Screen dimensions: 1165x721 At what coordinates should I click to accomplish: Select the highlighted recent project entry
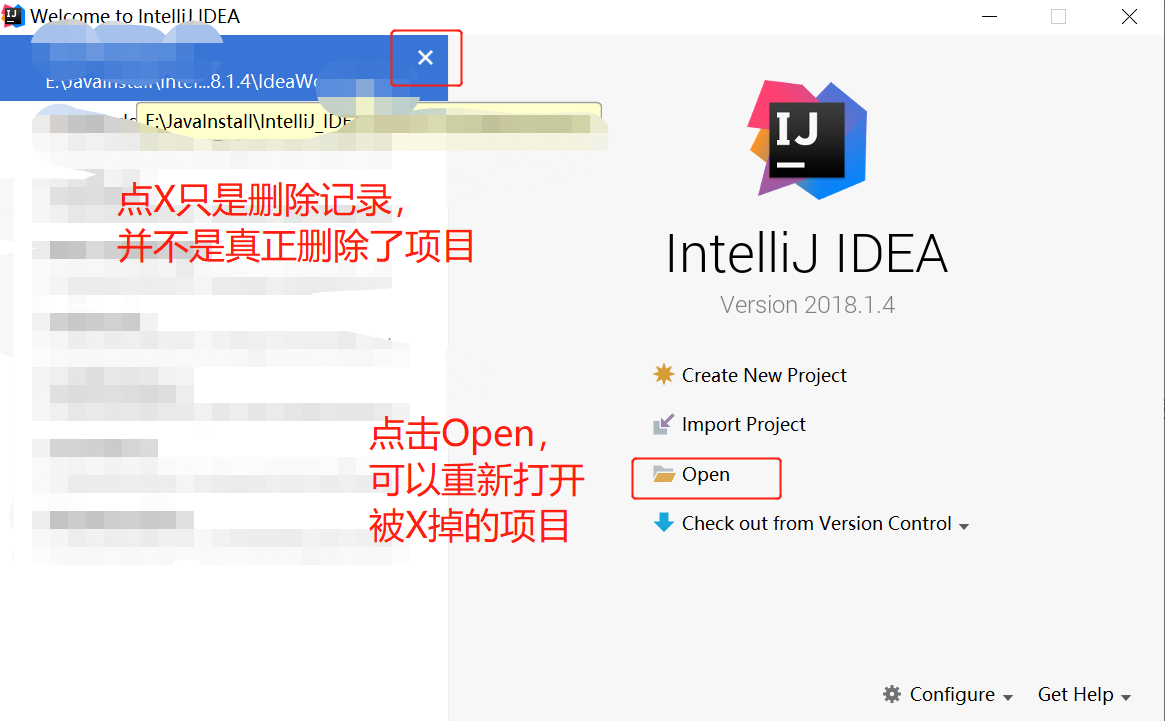[x=224, y=68]
